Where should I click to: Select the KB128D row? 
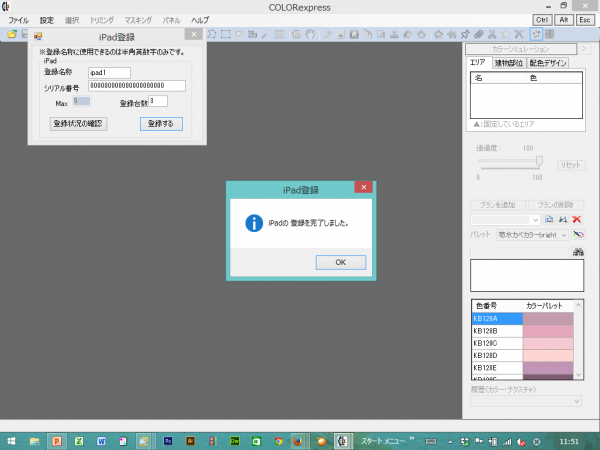coord(523,355)
